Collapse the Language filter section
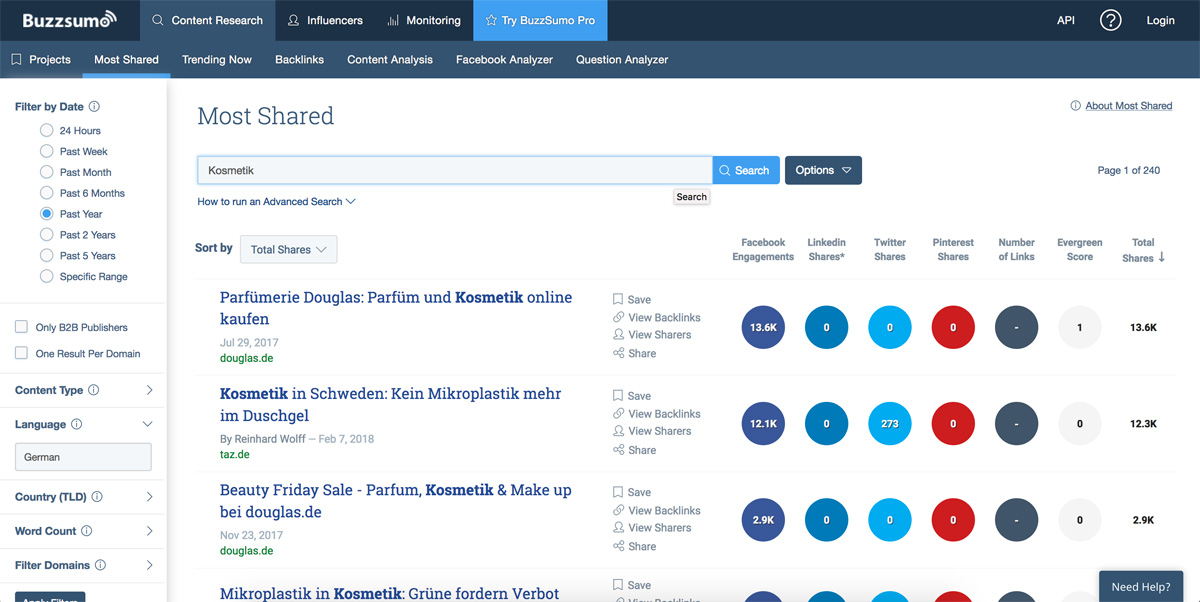 tap(148, 424)
